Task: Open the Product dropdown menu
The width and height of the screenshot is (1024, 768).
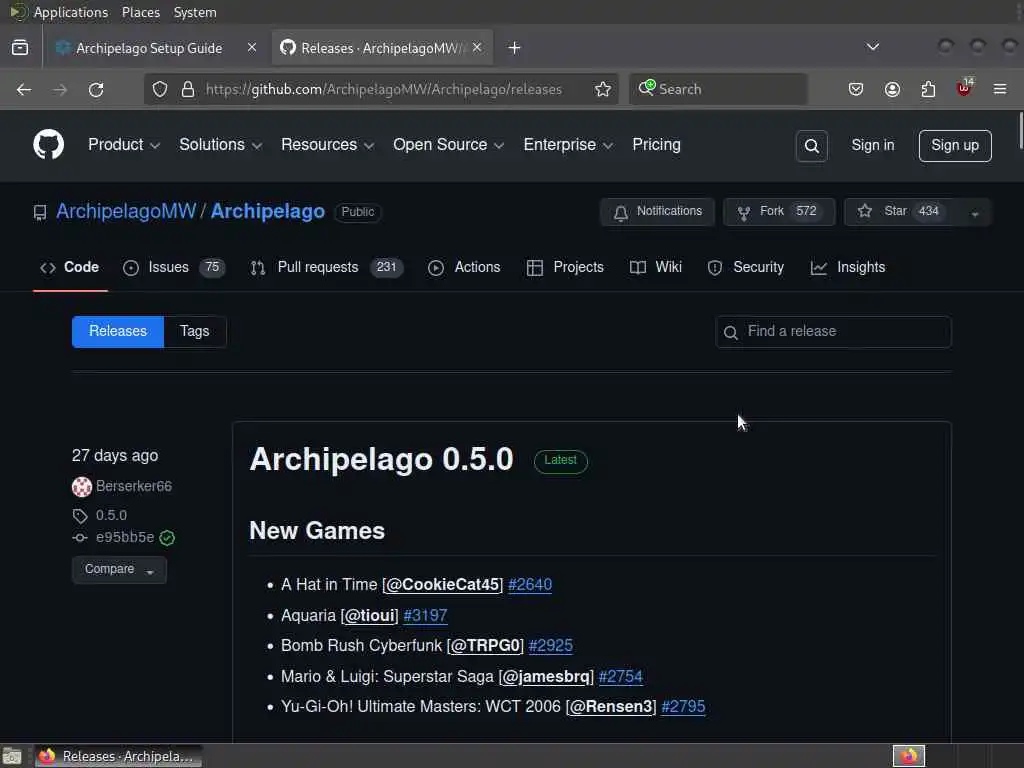Action: [x=123, y=145]
